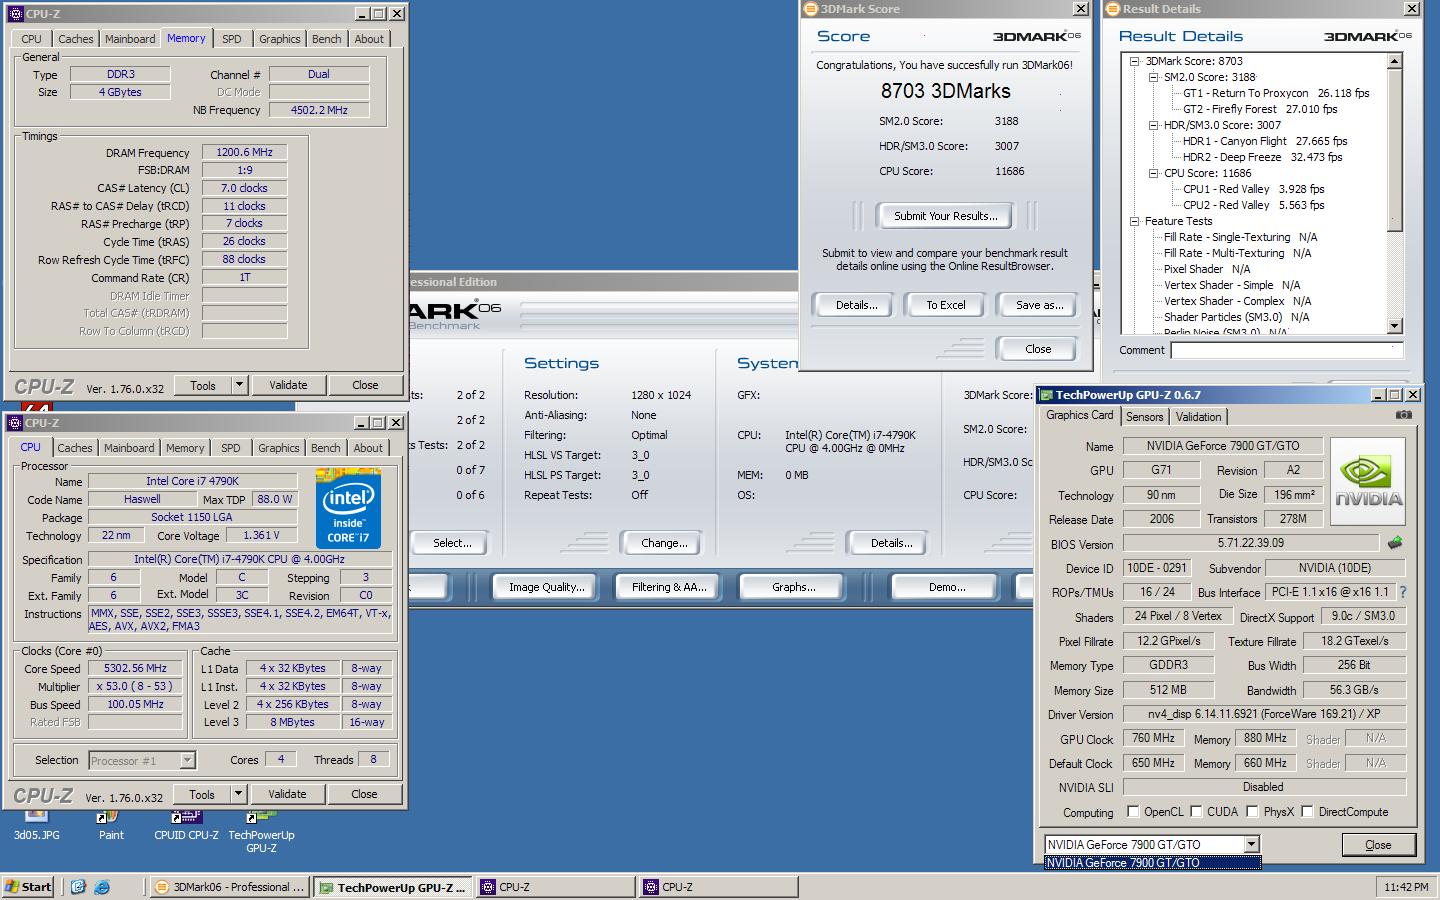Select HDR2 - Deep Freeze result row

(1262, 157)
